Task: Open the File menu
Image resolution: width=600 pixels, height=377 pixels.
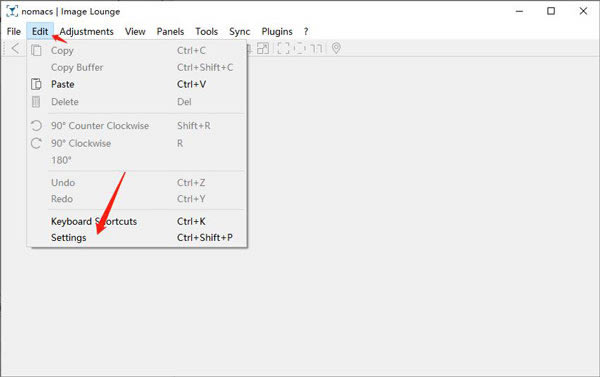Action: click(14, 31)
